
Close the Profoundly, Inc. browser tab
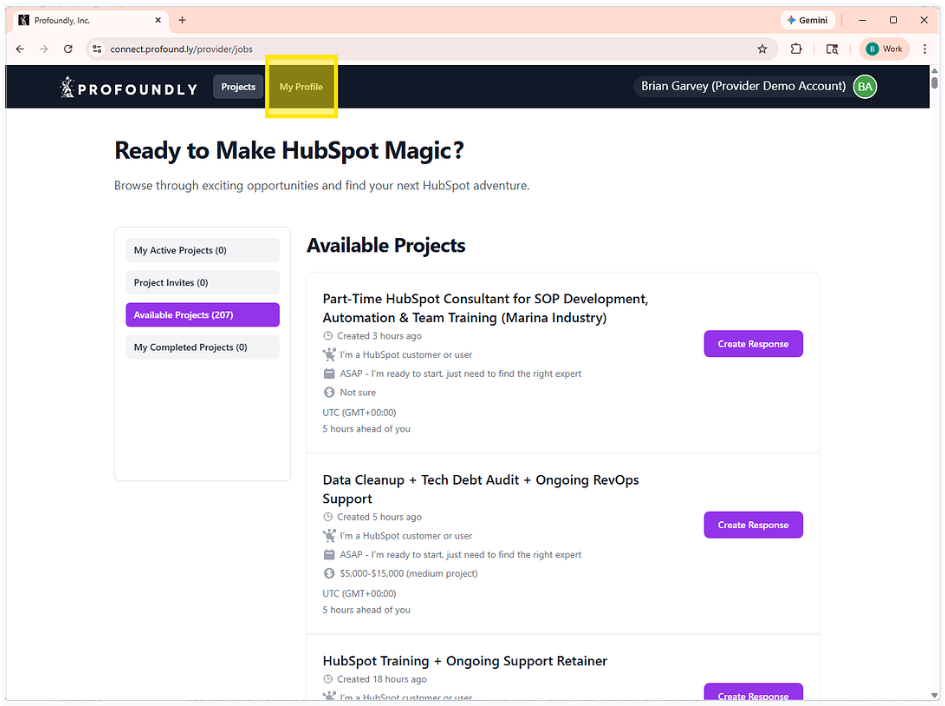point(158,20)
